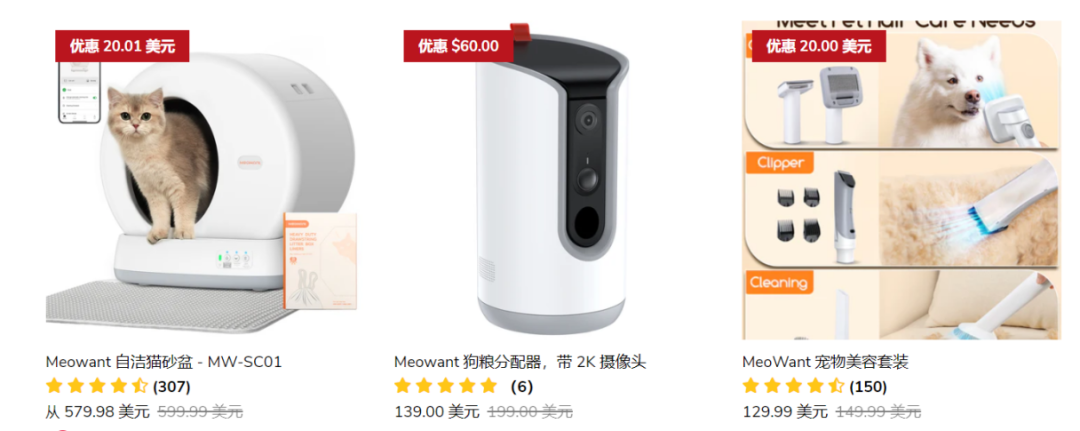Click the 129.99 美元 price

tap(785, 412)
